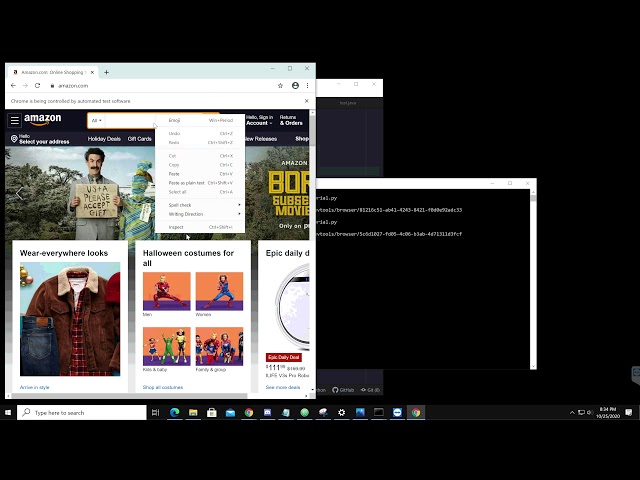This screenshot has height=480, width=640.
Task: Open Discord from the taskbar
Action: (x=267, y=413)
